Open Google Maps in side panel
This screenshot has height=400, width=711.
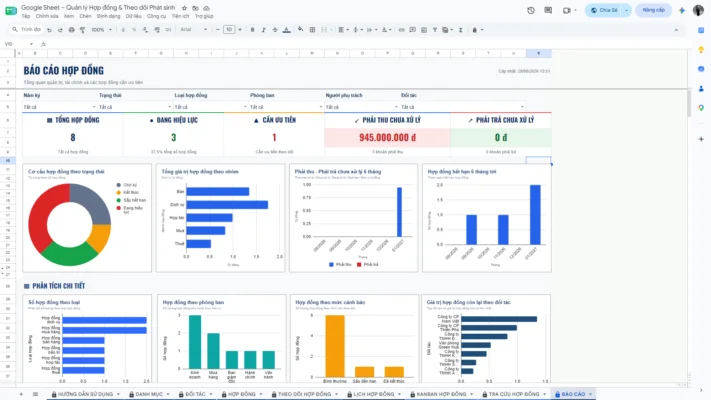tap(701, 108)
